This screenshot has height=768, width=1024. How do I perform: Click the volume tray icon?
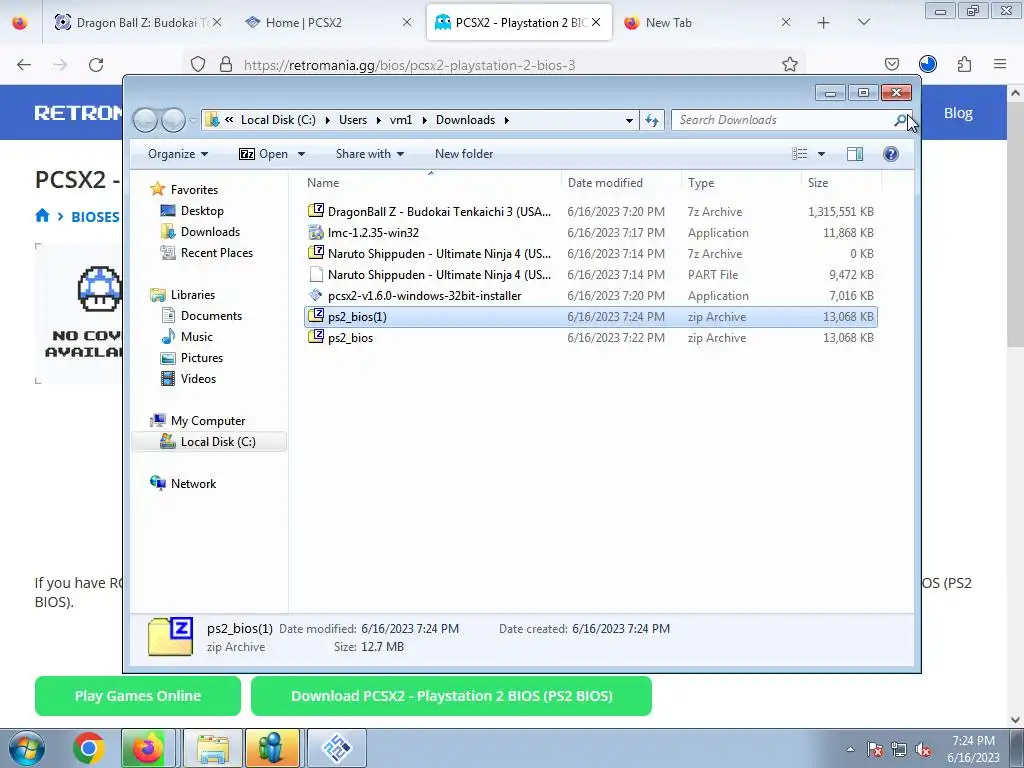923,750
